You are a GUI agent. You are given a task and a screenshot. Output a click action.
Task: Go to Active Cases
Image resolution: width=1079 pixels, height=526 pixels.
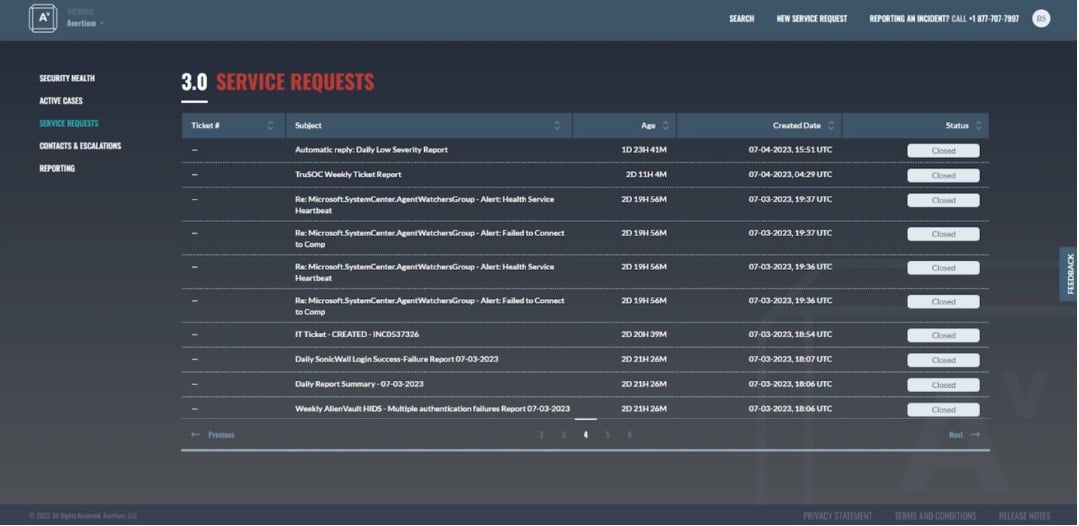coord(61,101)
